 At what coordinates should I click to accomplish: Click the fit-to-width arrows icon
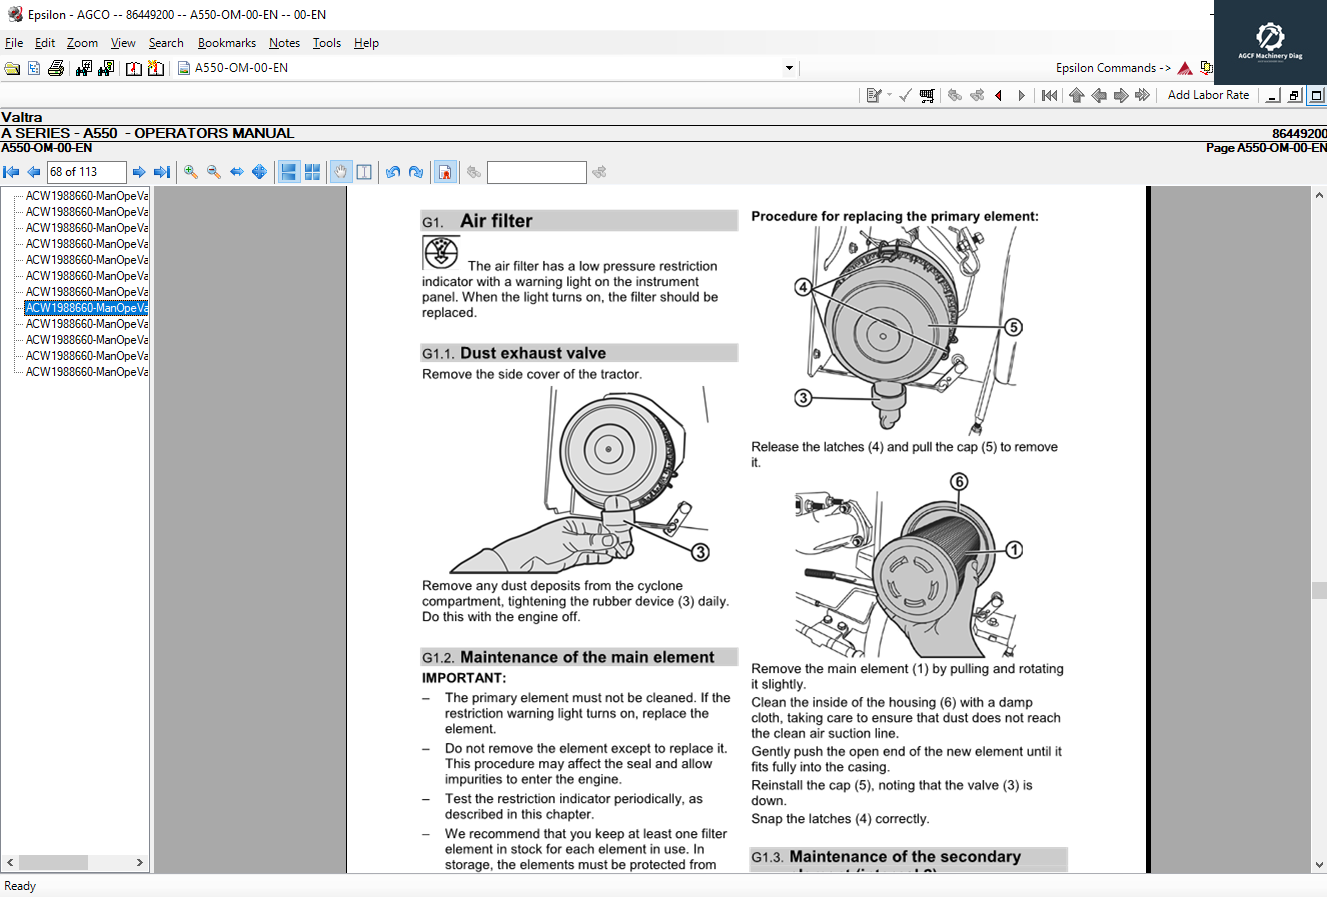237,172
